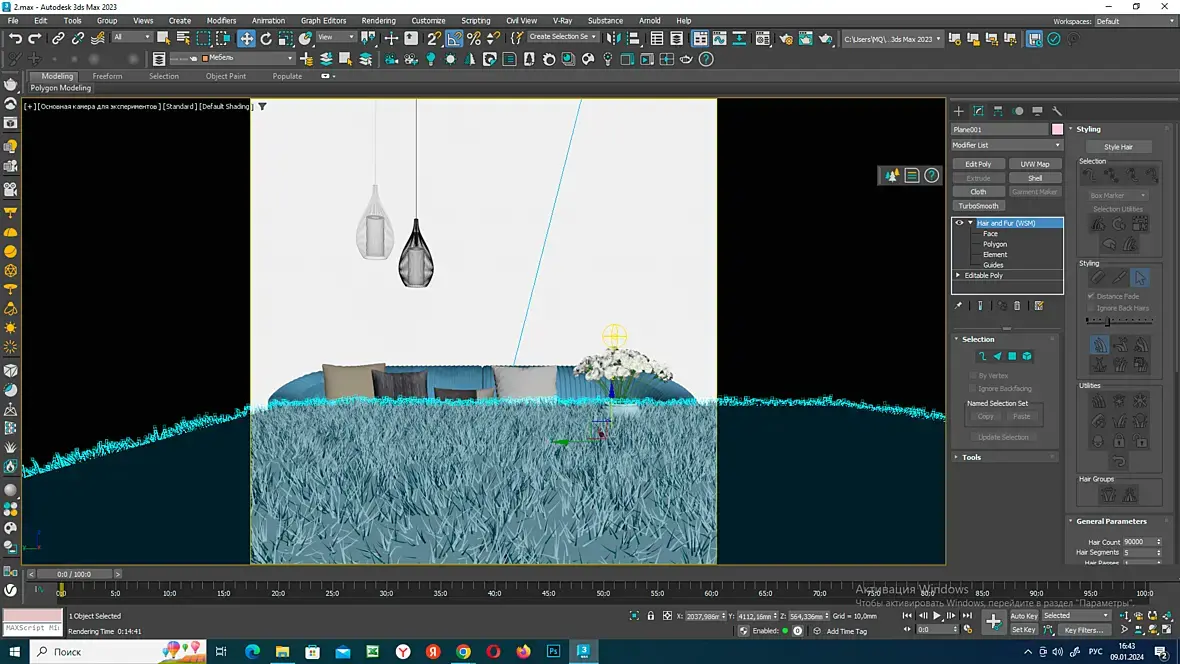Open the Modifier List dropdown
The image size is (1180, 664).
(1006, 145)
